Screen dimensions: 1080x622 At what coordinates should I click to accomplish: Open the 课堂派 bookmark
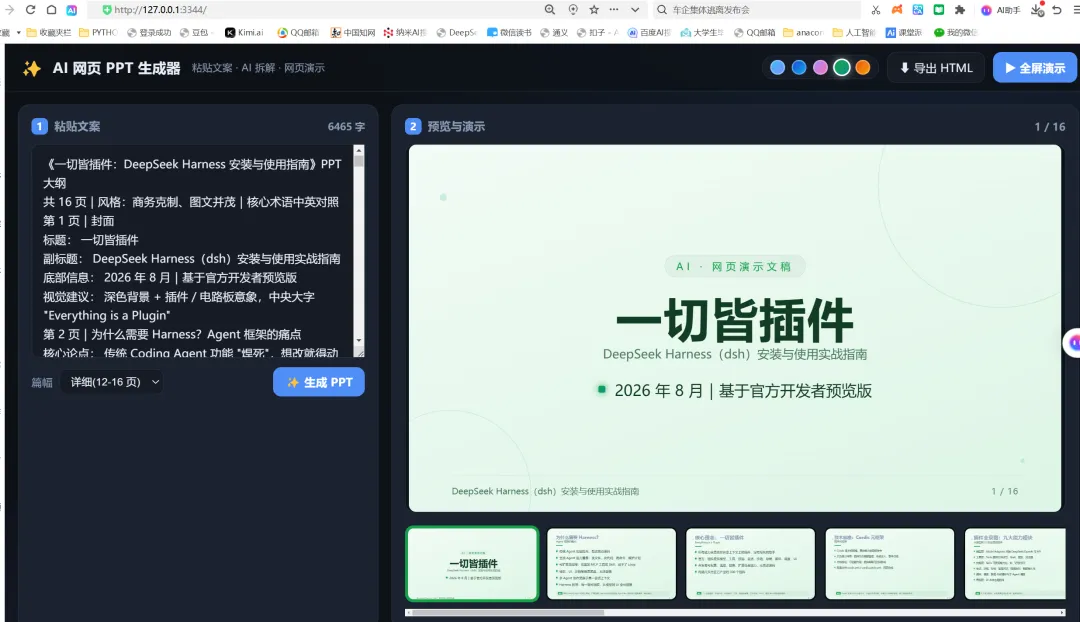(904, 32)
